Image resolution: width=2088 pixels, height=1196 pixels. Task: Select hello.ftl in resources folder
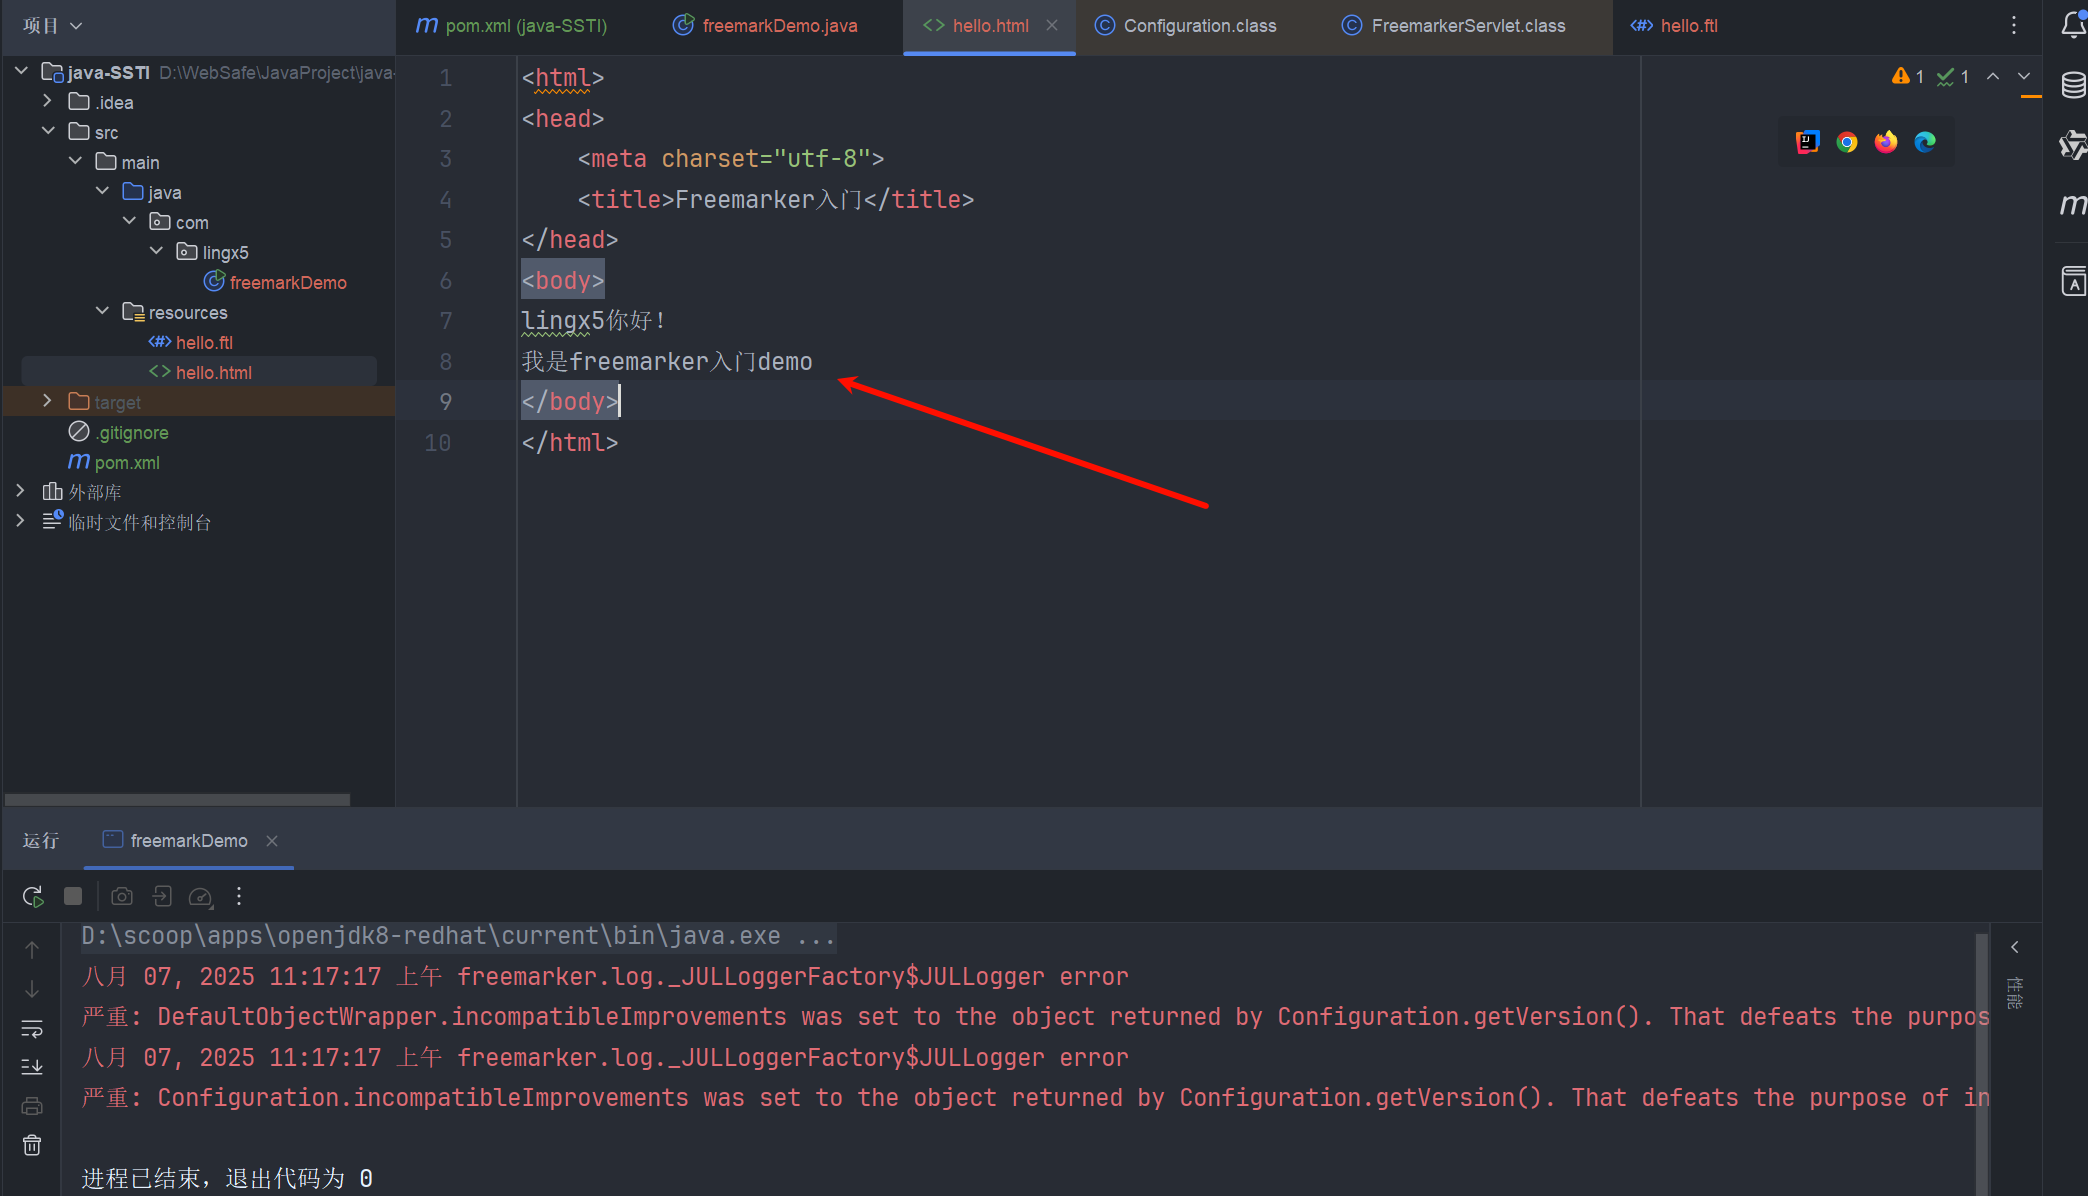[x=204, y=342]
